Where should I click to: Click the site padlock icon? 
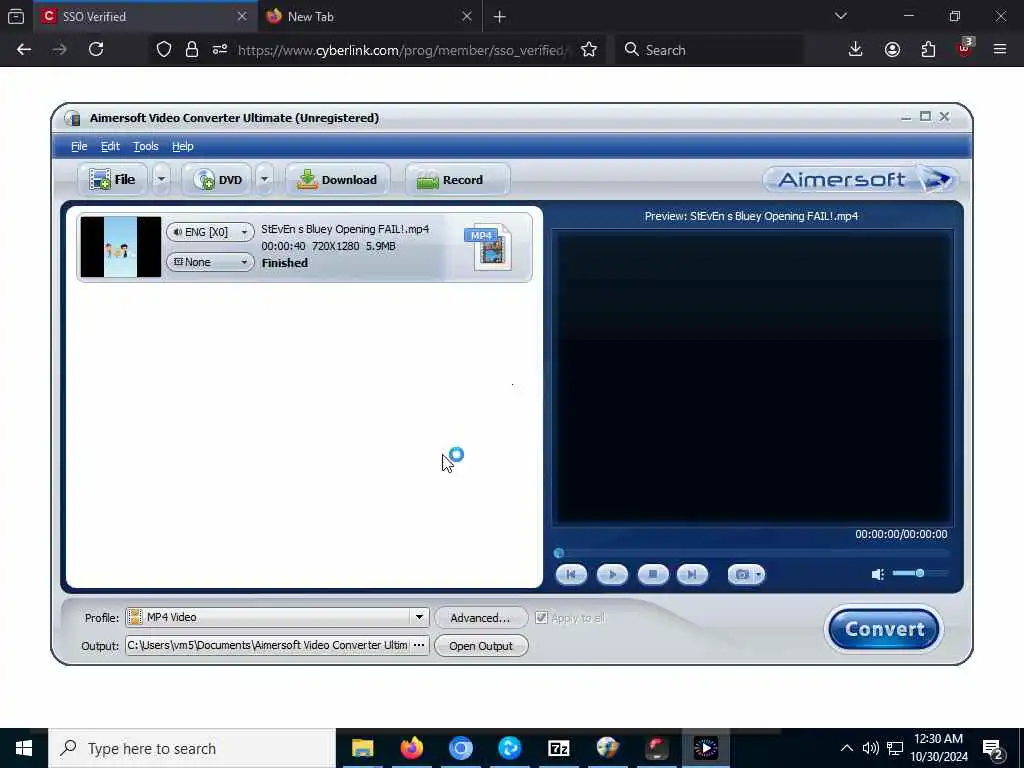point(192,50)
